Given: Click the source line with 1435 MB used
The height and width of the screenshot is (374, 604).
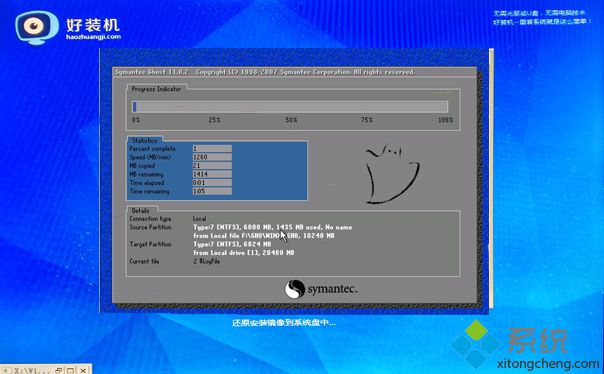Looking at the screenshot, I should (x=273, y=227).
